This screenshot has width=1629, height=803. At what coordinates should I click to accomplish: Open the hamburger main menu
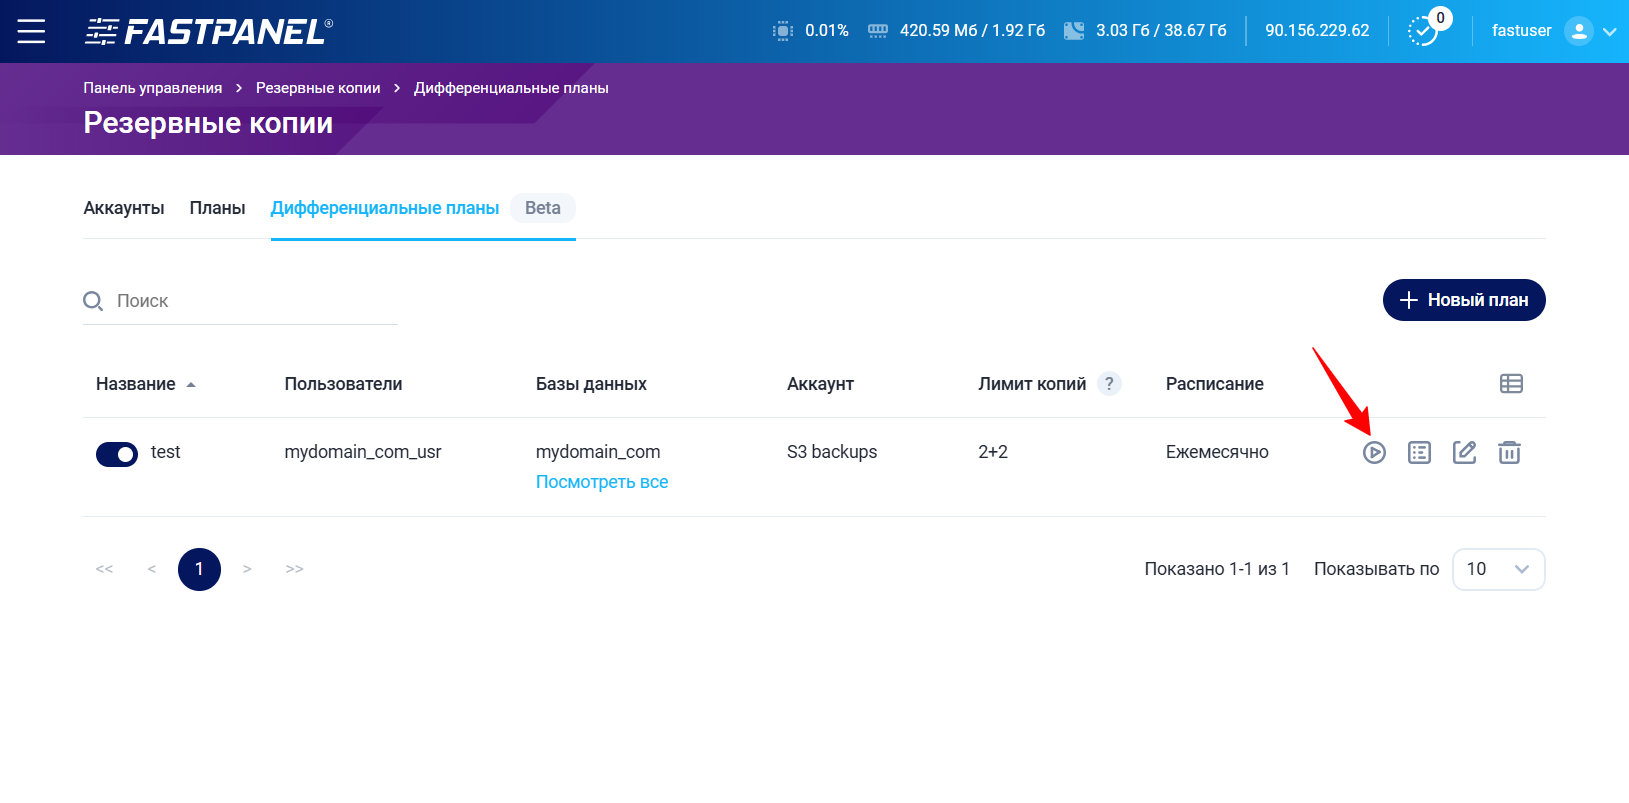31,31
